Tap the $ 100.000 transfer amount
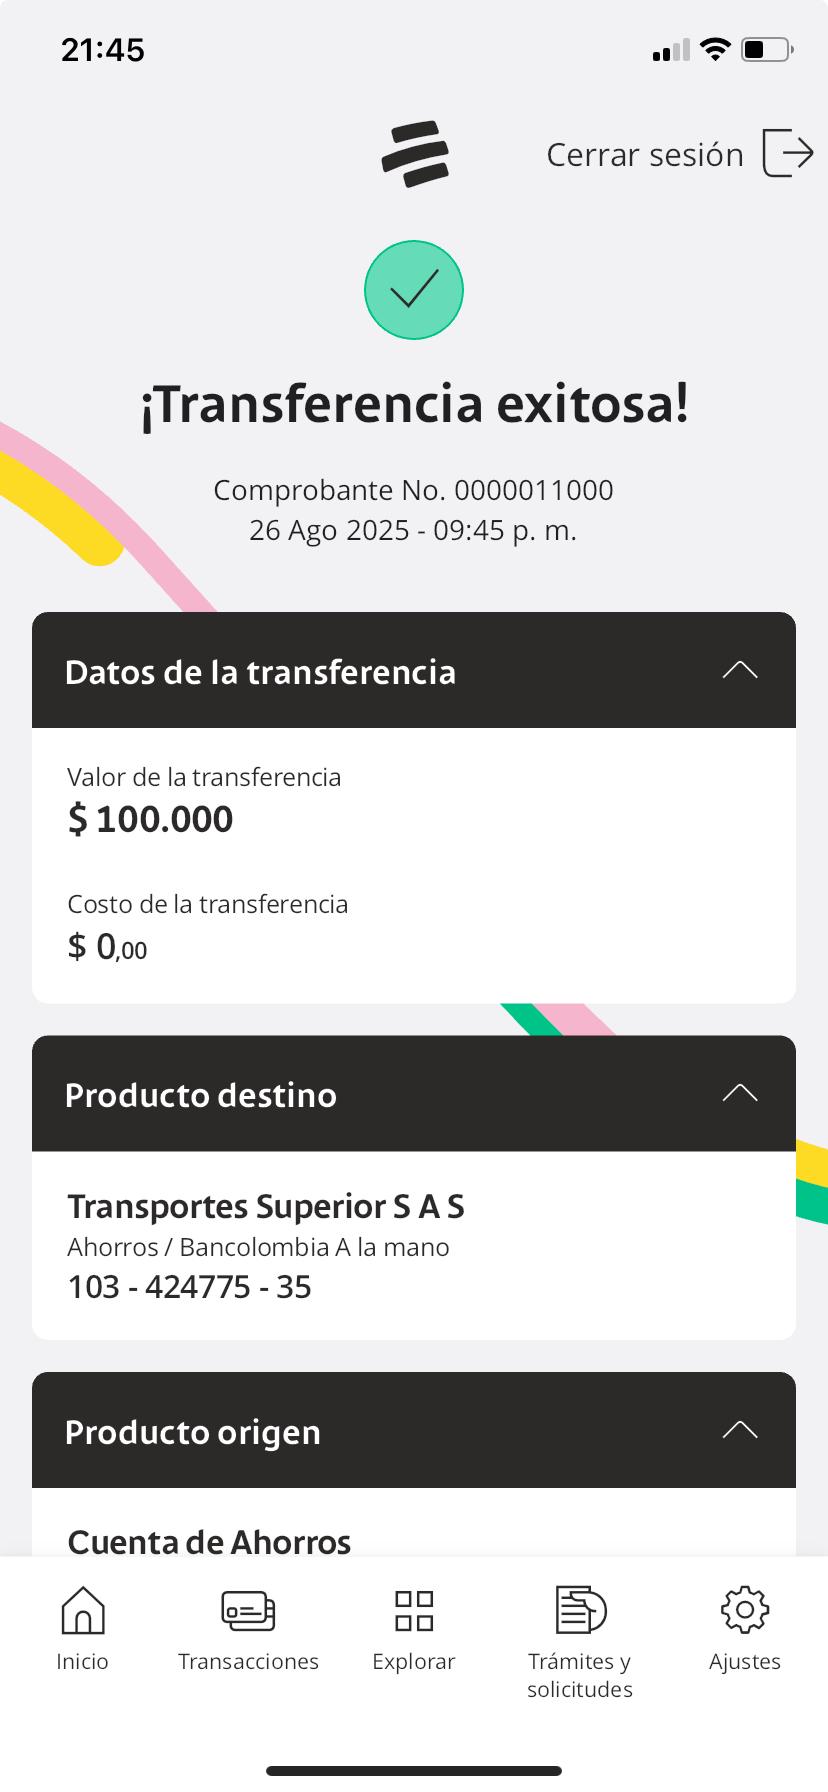This screenshot has width=828, height=1792. click(x=151, y=819)
